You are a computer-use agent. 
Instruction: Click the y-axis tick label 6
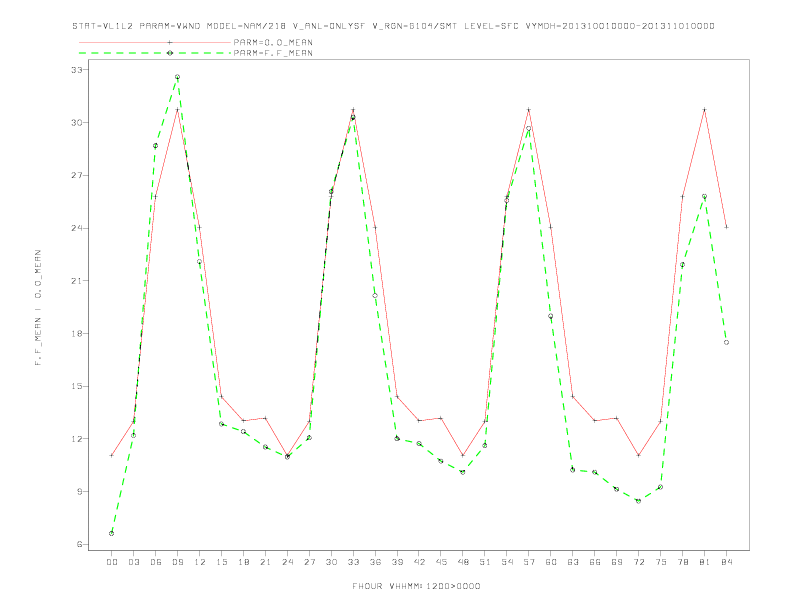point(79,544)
